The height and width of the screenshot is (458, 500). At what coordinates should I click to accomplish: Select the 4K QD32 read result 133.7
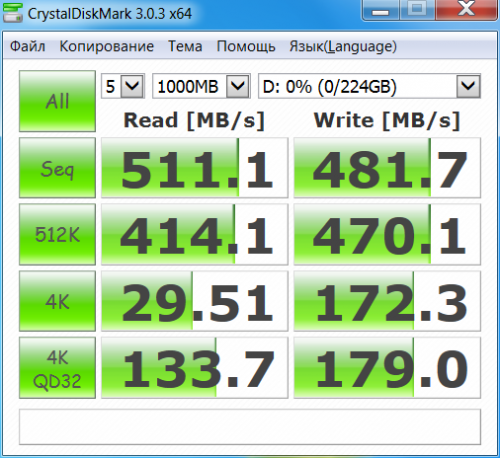pos(195,368)
